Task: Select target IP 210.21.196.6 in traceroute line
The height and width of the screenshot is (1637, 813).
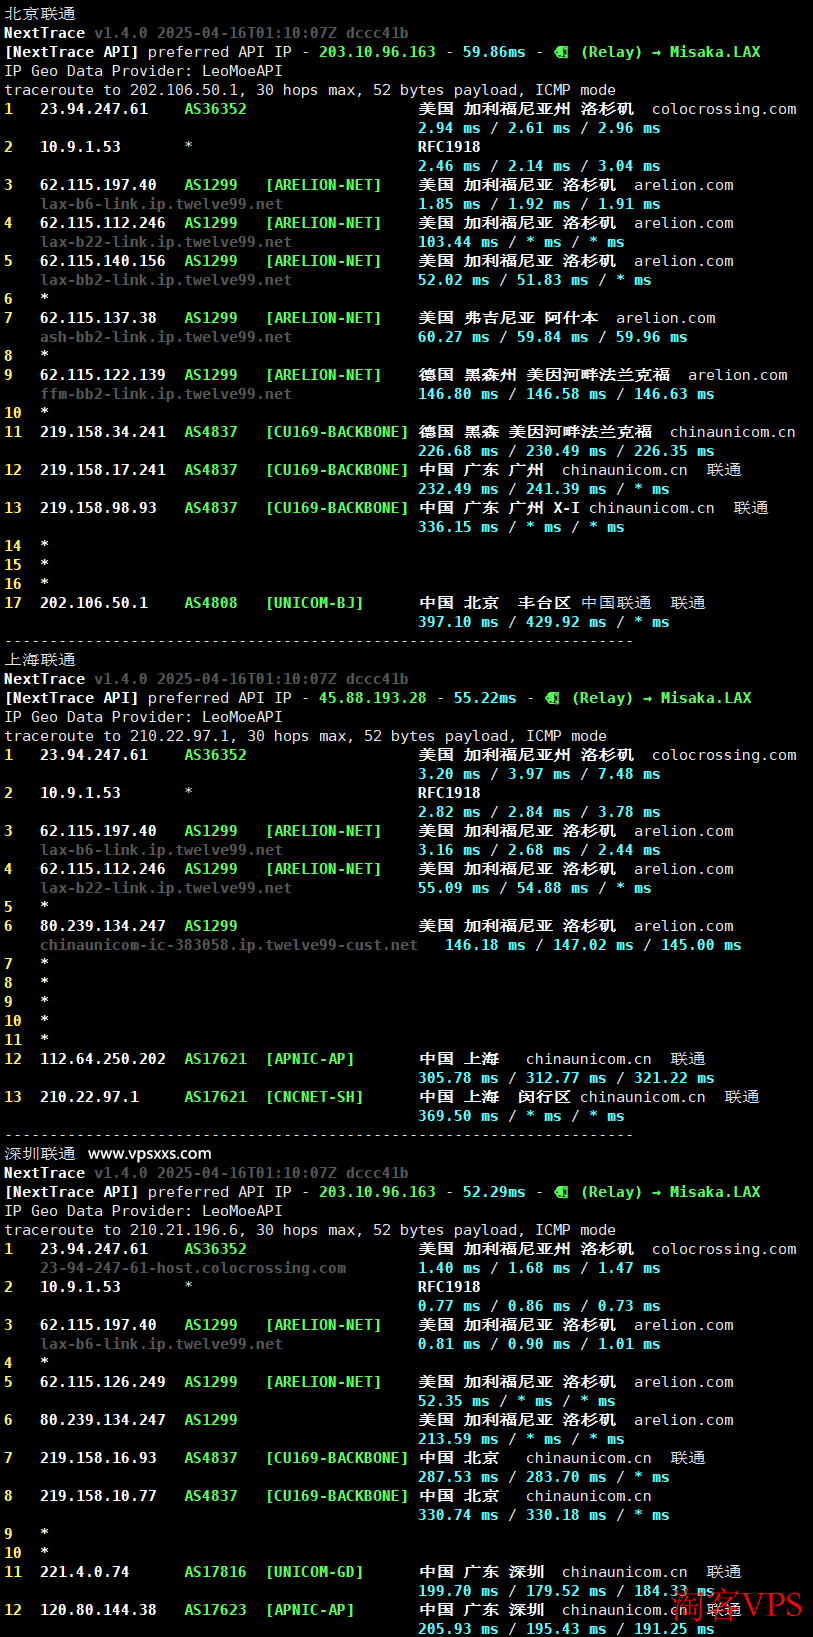Action: (184, 1230)
